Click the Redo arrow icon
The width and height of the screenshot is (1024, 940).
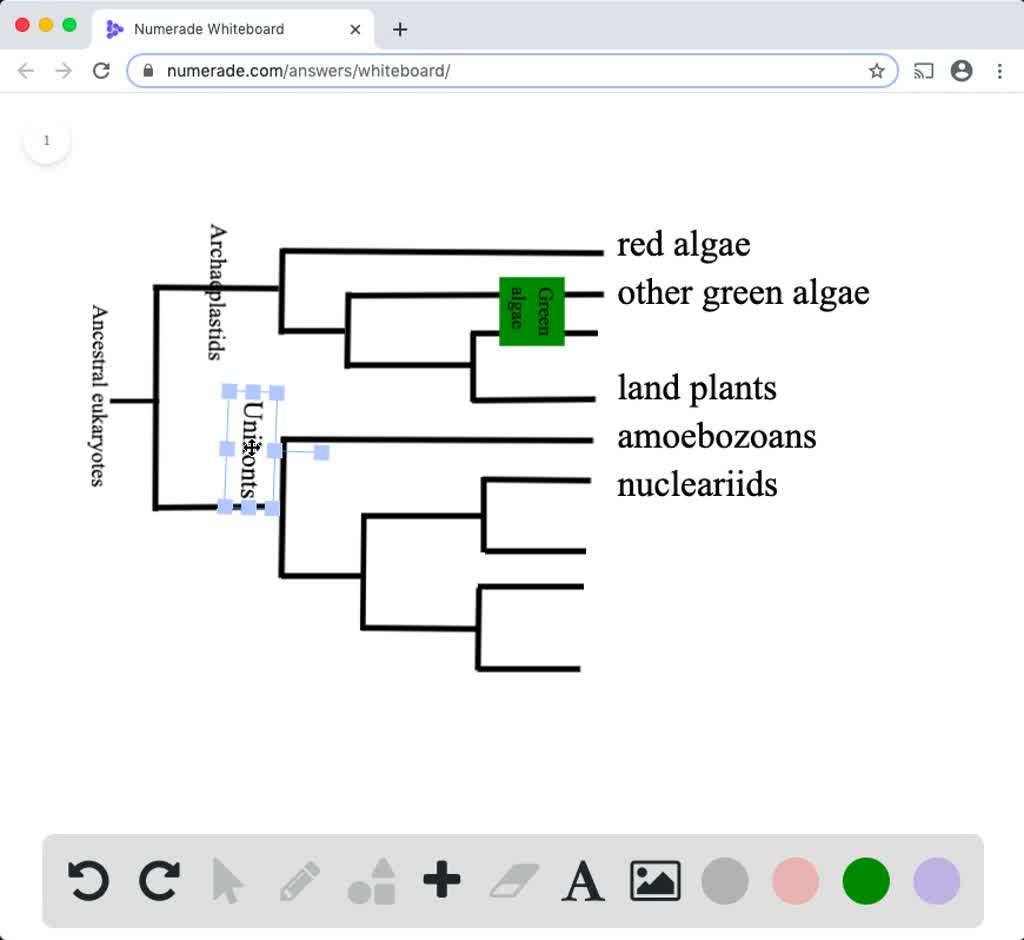(158, 881)
